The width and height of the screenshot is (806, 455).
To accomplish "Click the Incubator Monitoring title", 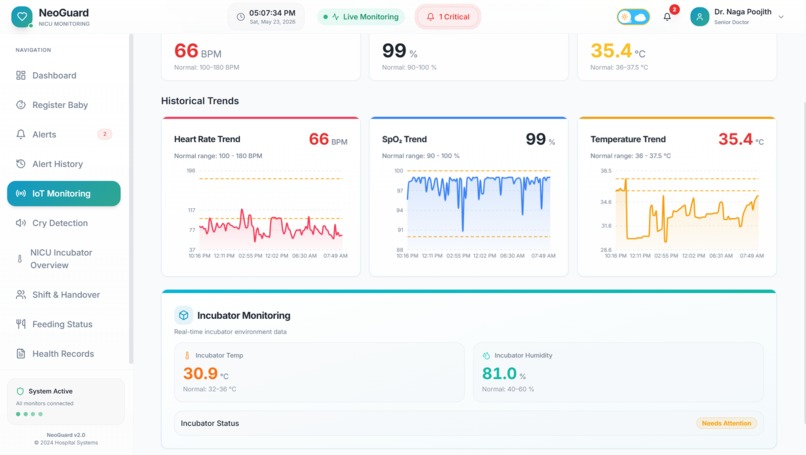I will (244, 316).
